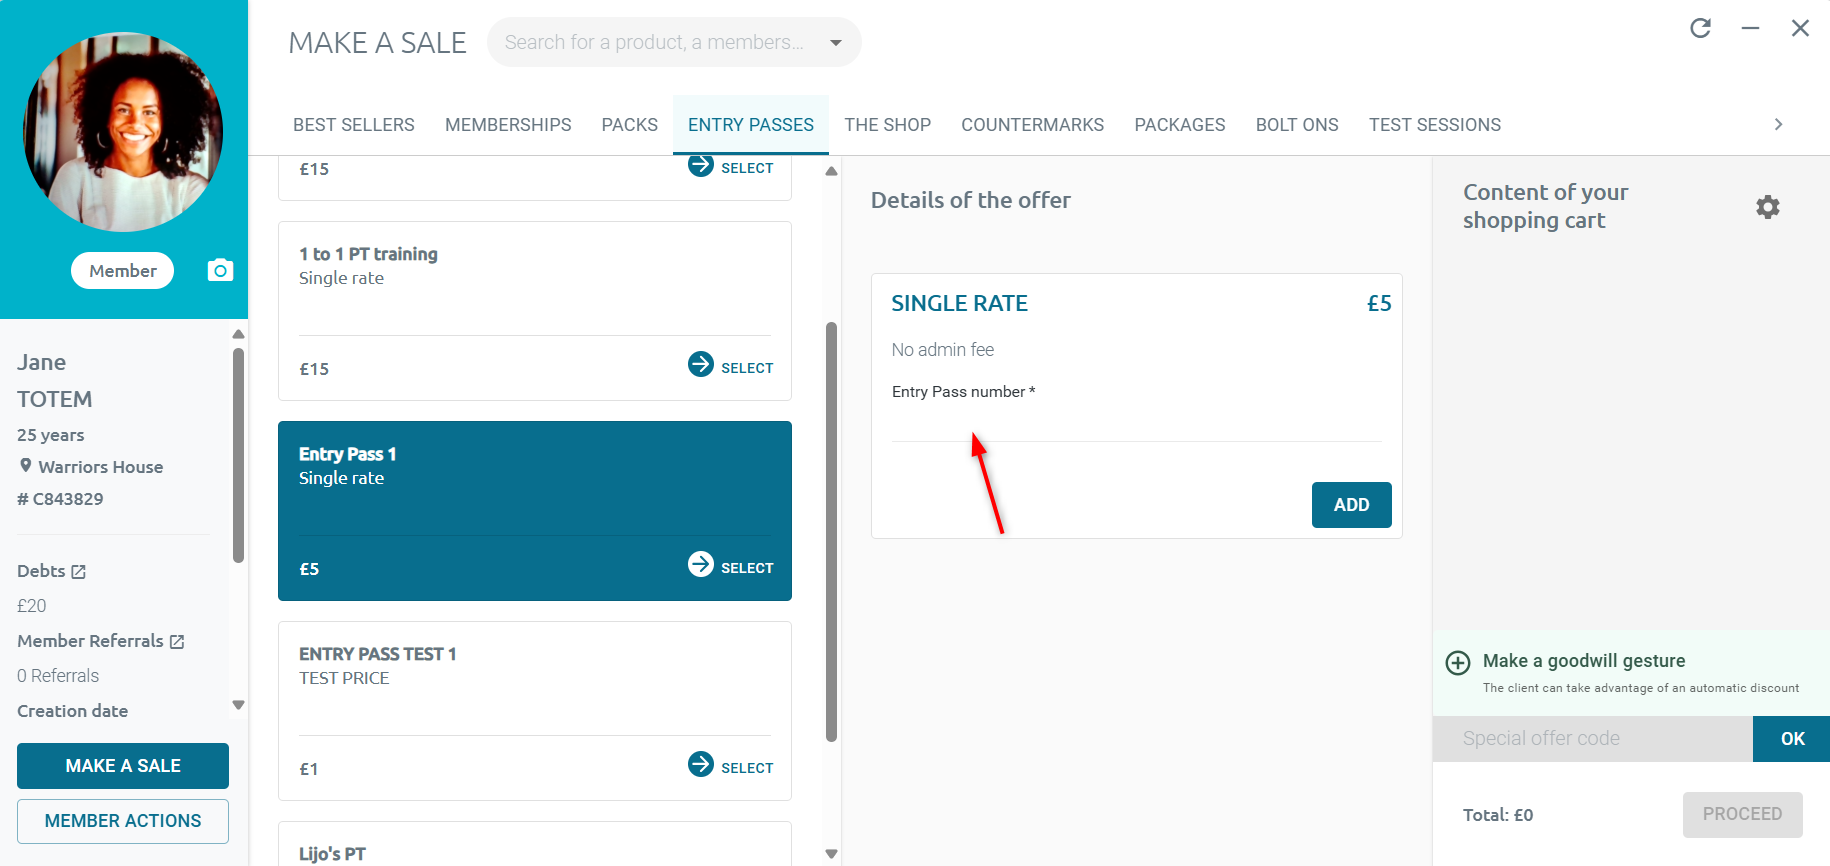1830x866 pixels.
Task: Select arrow icon for ENTRY PASS TEST 1
Action: 701,765
